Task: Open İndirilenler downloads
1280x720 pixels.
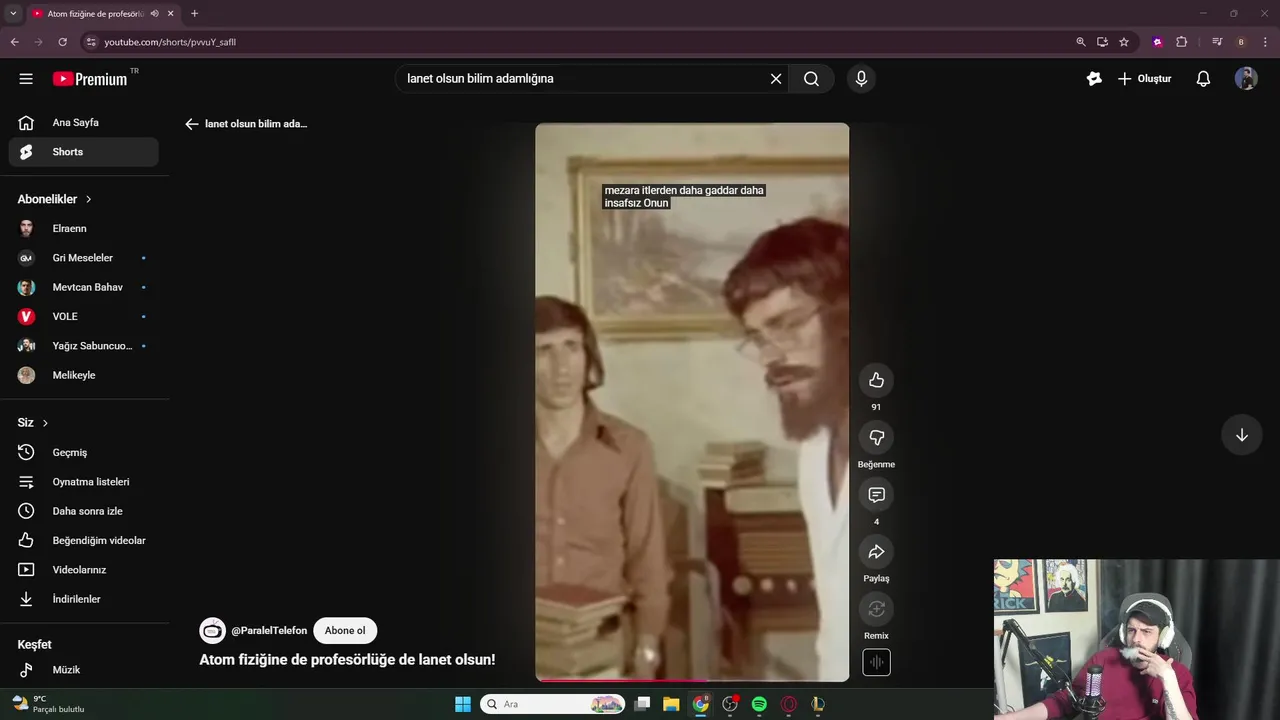Action: point(84,599)
